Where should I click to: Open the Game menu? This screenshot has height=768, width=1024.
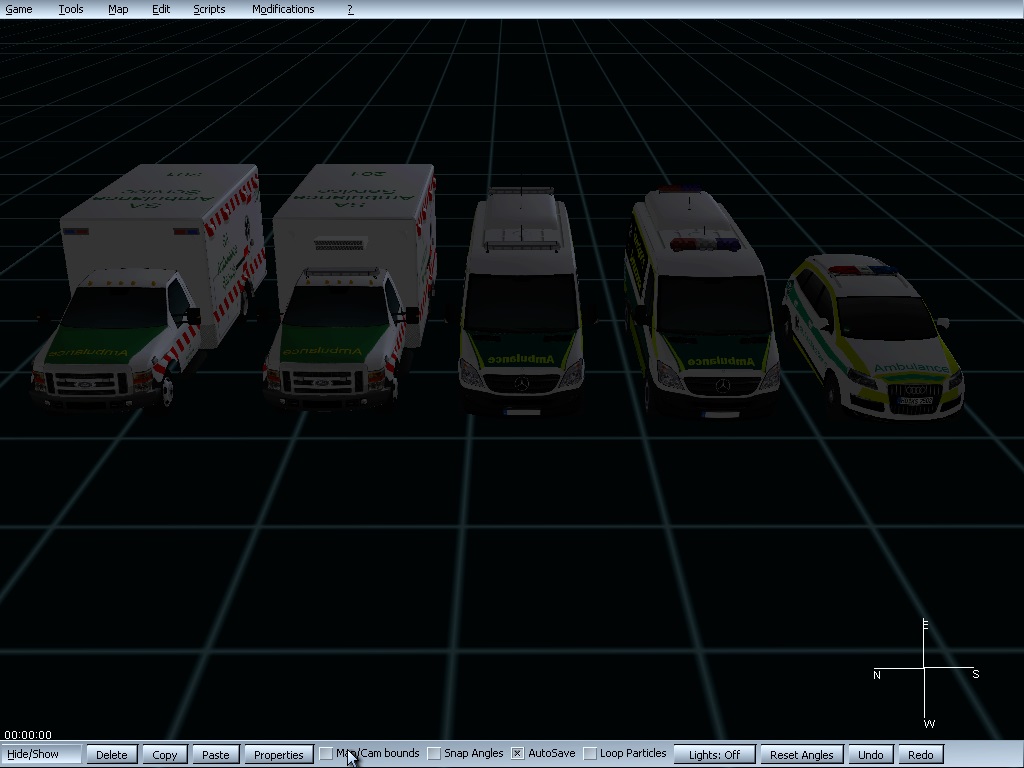19,9
